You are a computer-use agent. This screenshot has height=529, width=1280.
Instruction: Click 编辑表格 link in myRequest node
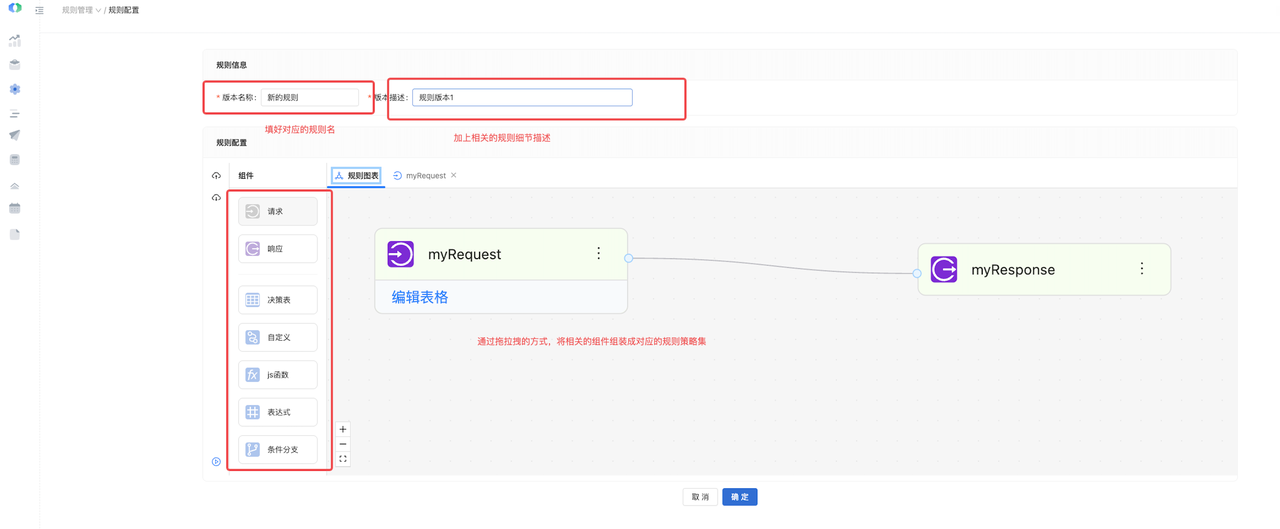[420, 297]
